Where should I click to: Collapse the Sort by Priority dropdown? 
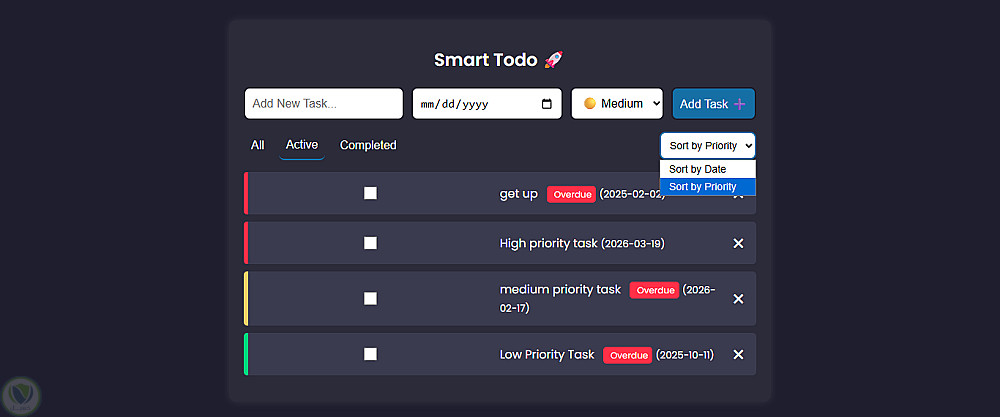click(708, 146)
